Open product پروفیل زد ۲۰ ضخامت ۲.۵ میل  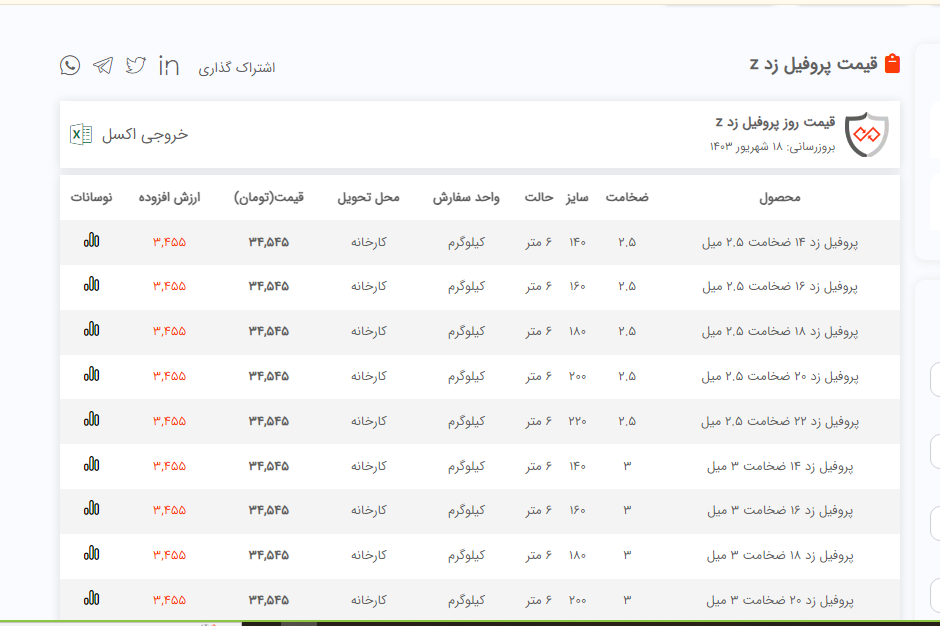point(779,376)
